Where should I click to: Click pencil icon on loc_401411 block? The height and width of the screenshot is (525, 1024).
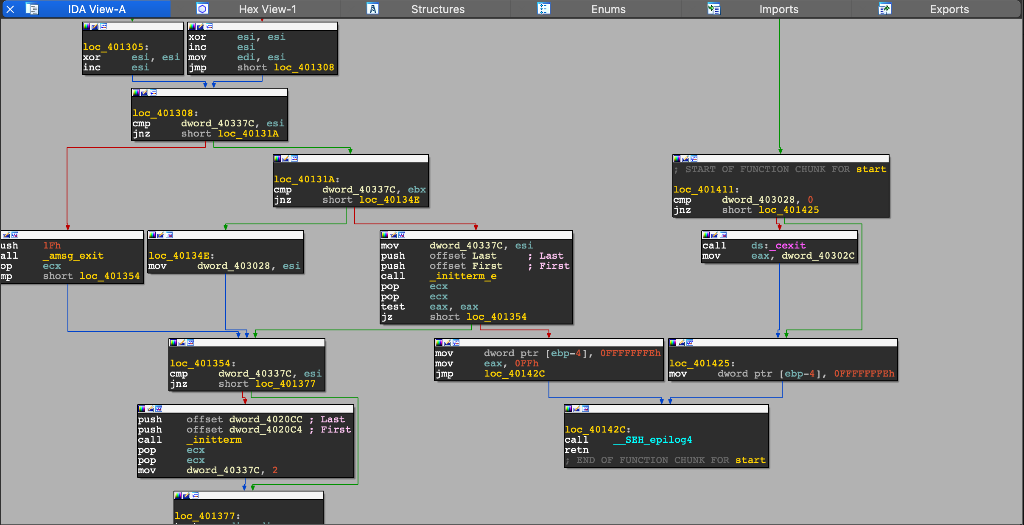pyautogui.click(x=687, y=159)
